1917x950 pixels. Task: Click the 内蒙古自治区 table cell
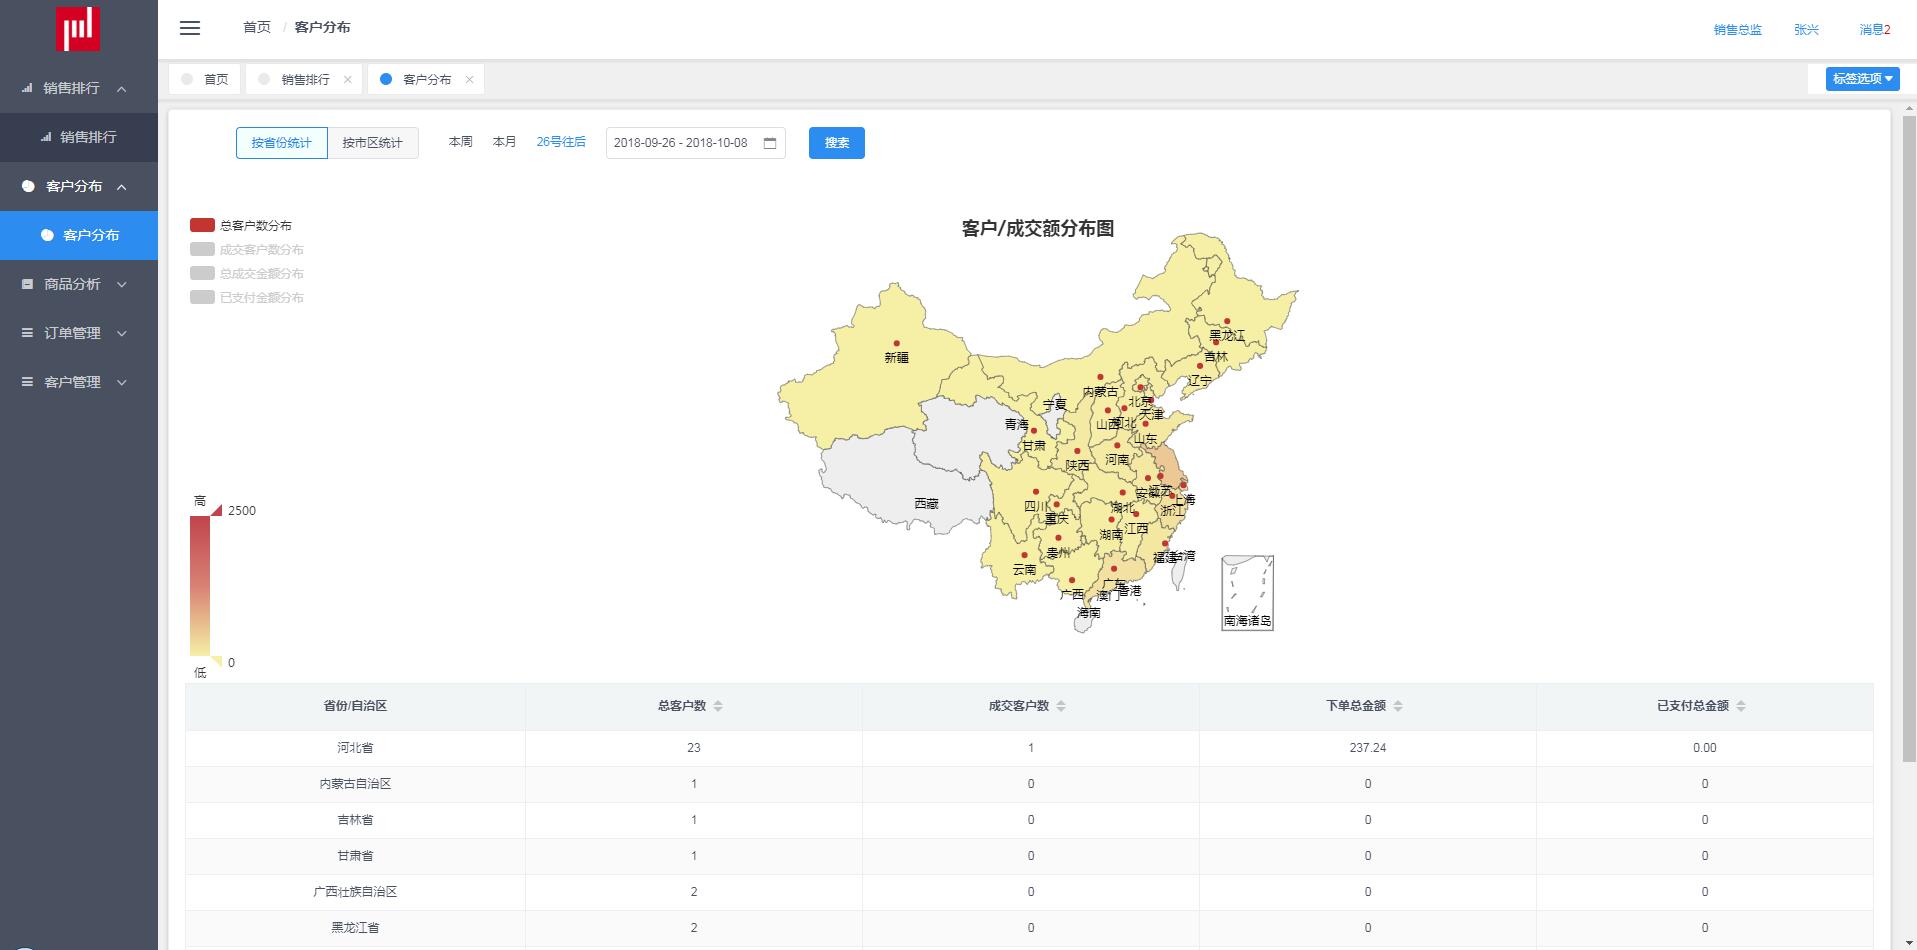(x=355, y=784)
